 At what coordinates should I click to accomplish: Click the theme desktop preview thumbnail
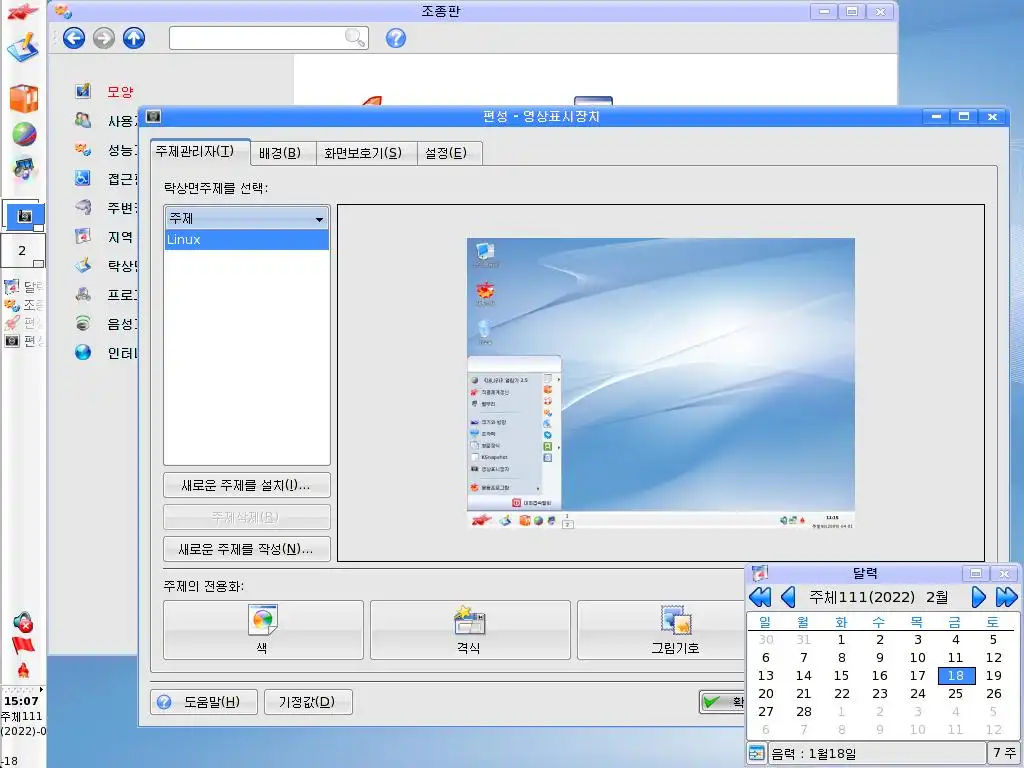click(660, 383)
